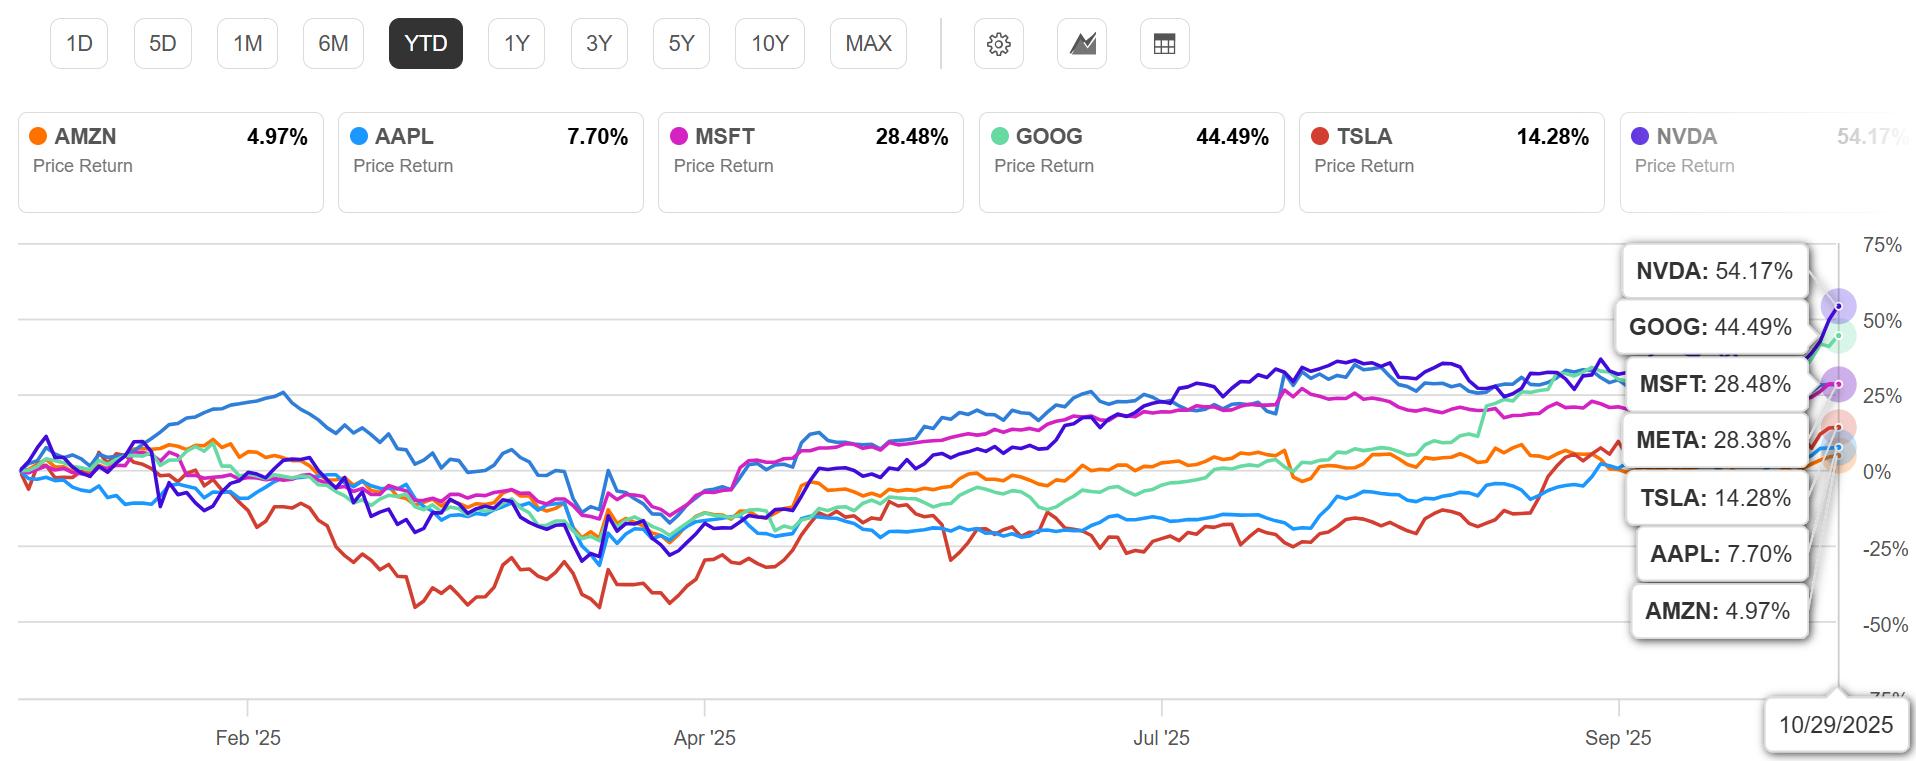Click the orange AMZN color dot
1916x761 pixels.
39,135
